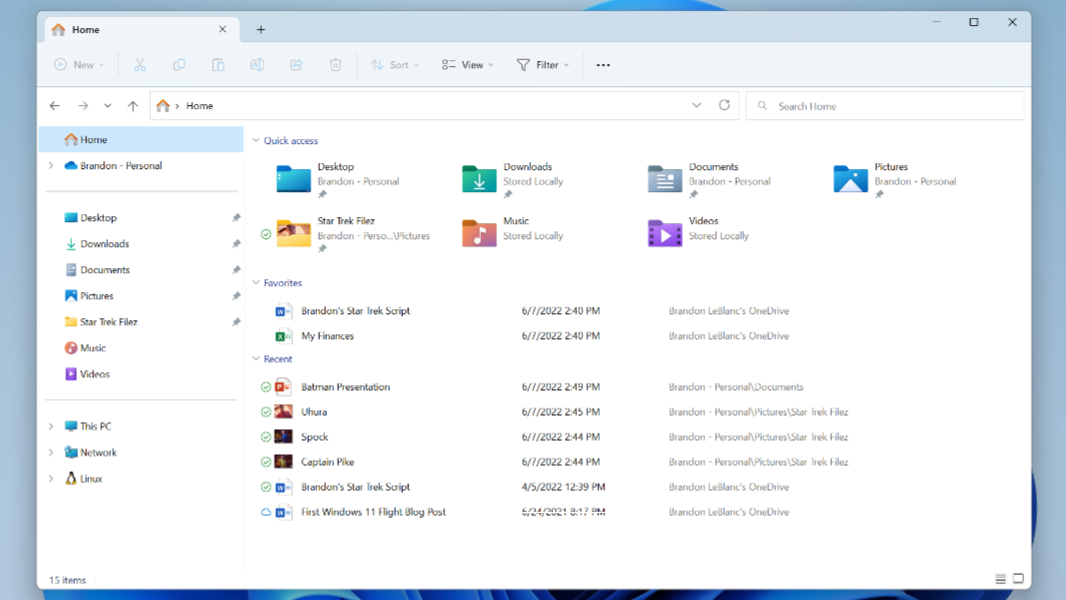Collapse the Quick access section
The width and height of the screenshot is (1066, 600).
tap(256, 141)
